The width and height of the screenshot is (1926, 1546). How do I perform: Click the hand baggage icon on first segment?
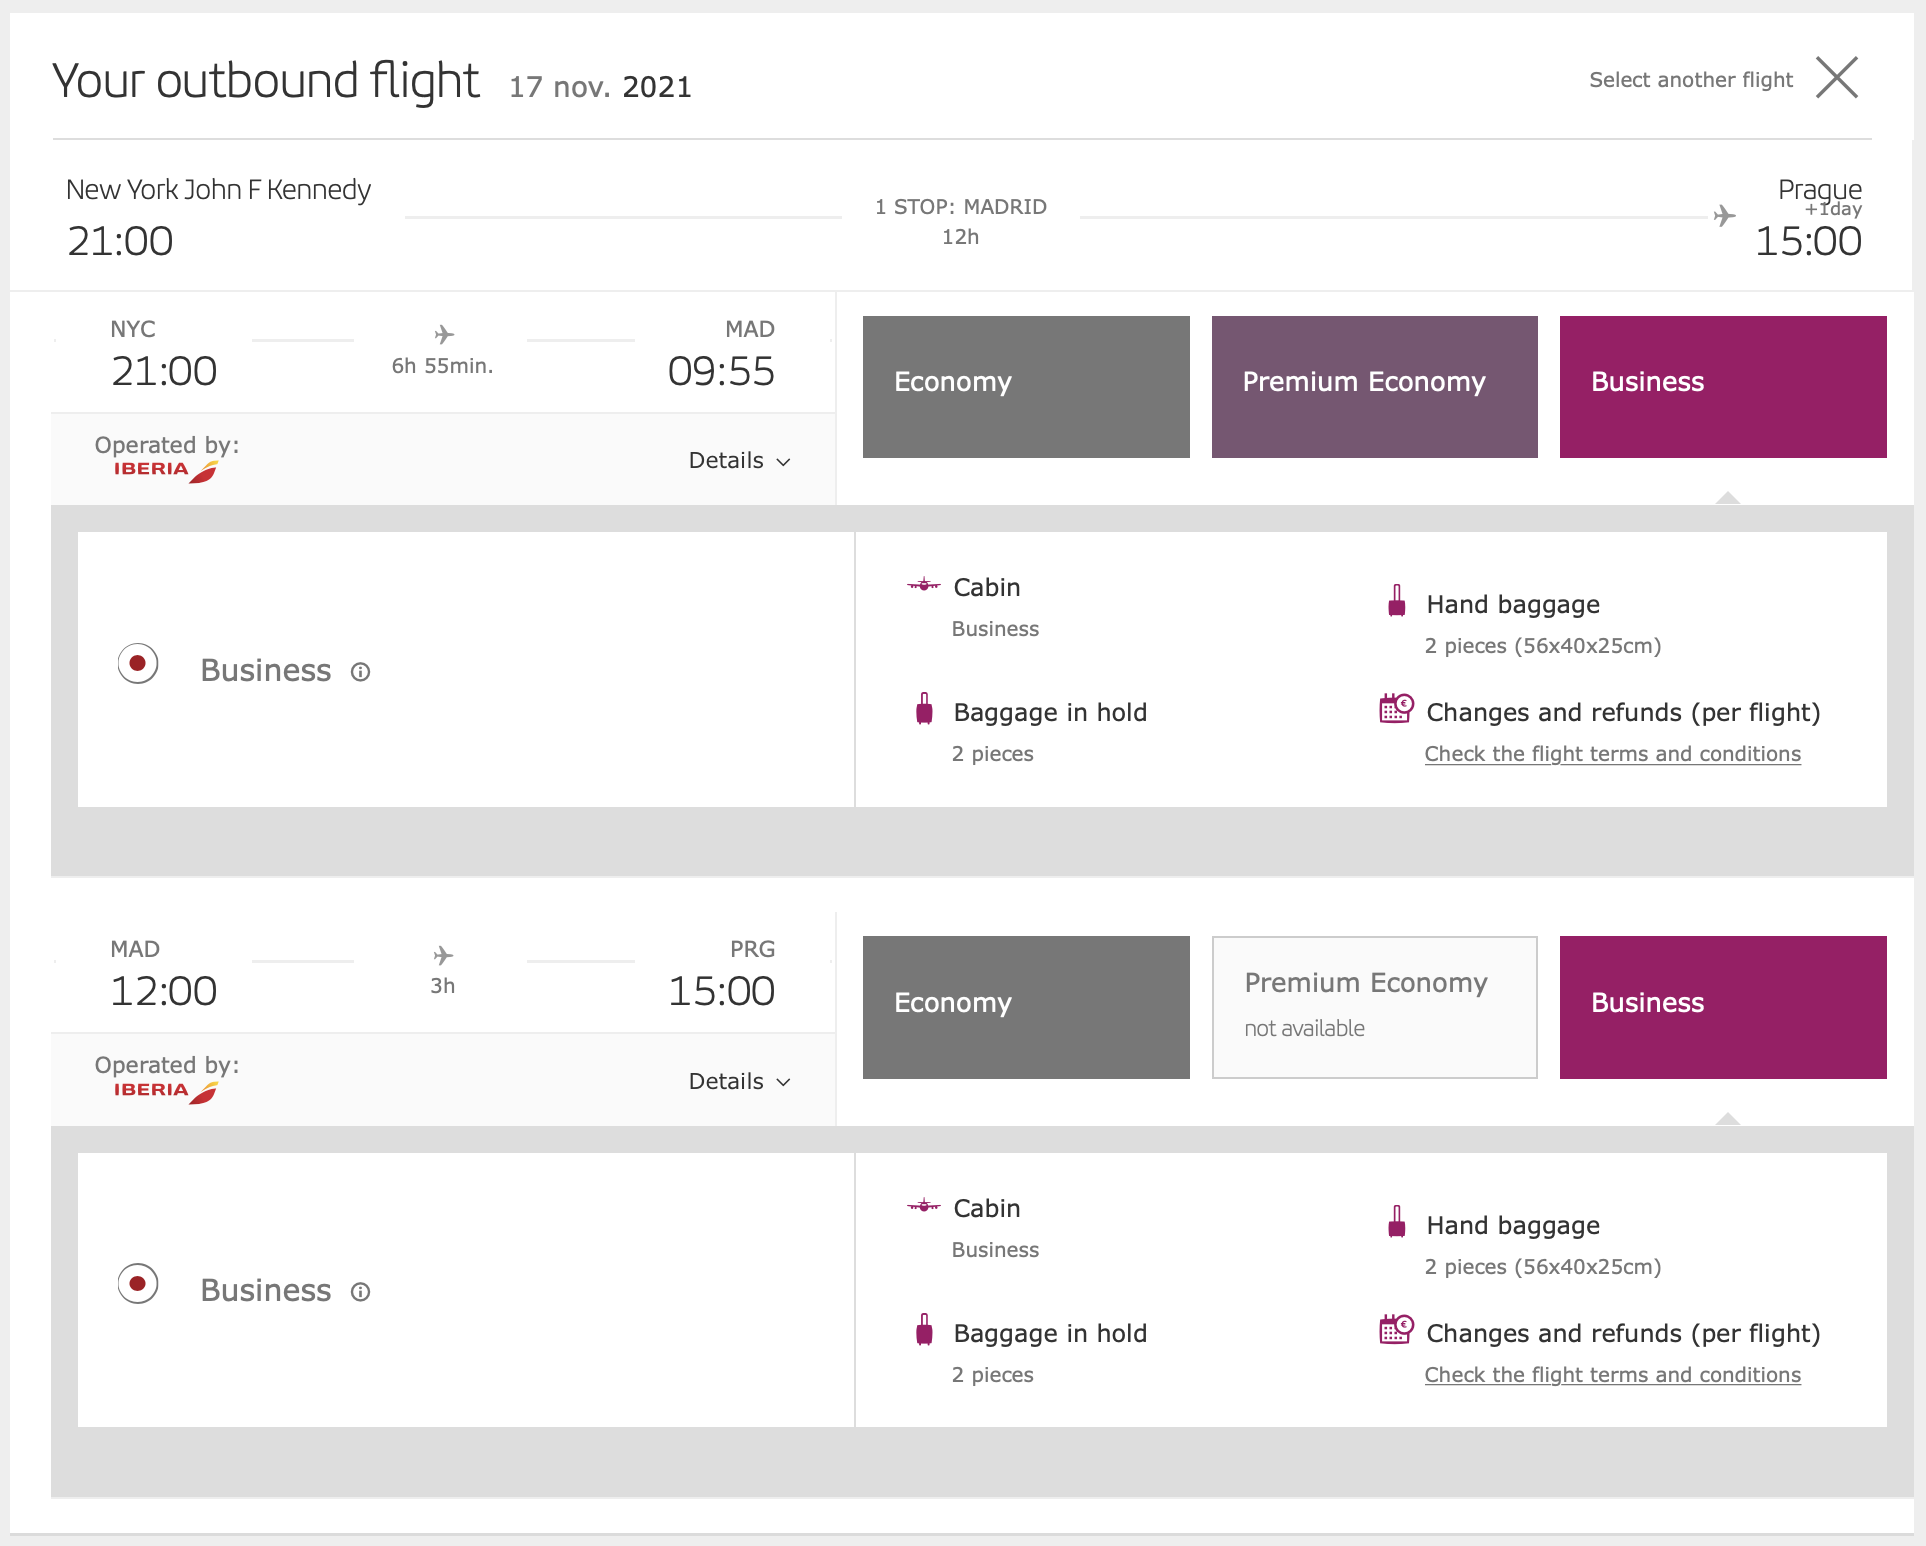(x=1396, y=604)
